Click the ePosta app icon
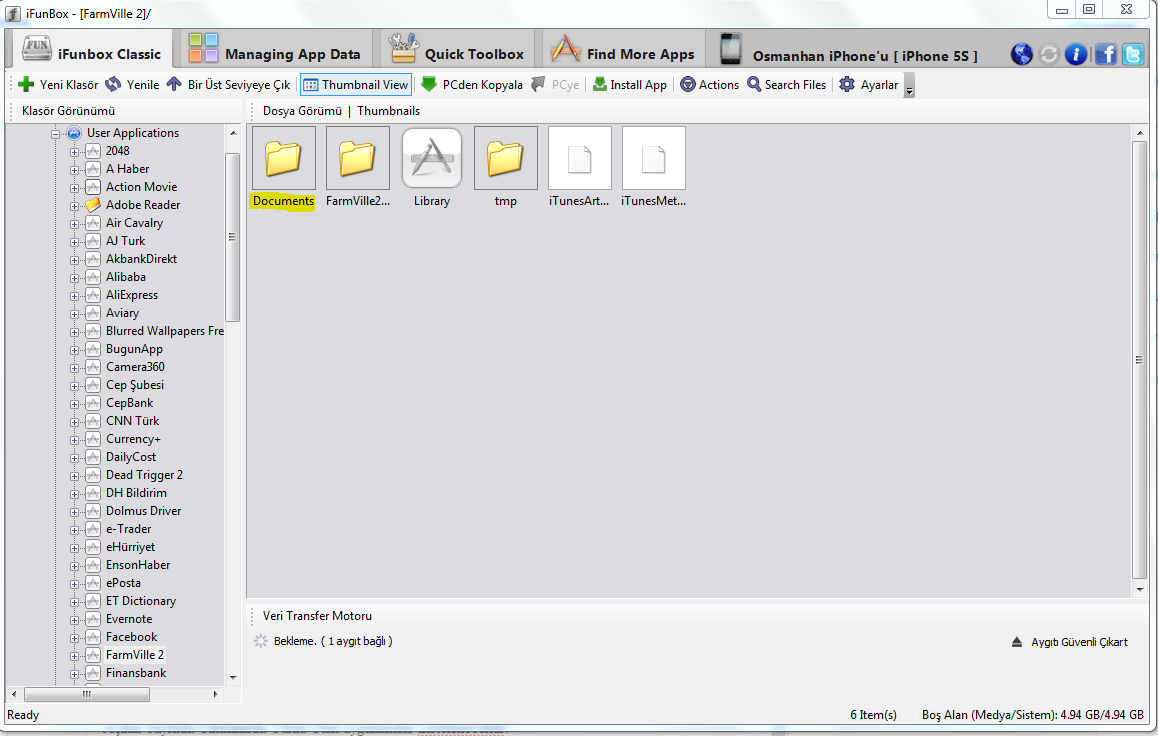 [x=93, y=583]
